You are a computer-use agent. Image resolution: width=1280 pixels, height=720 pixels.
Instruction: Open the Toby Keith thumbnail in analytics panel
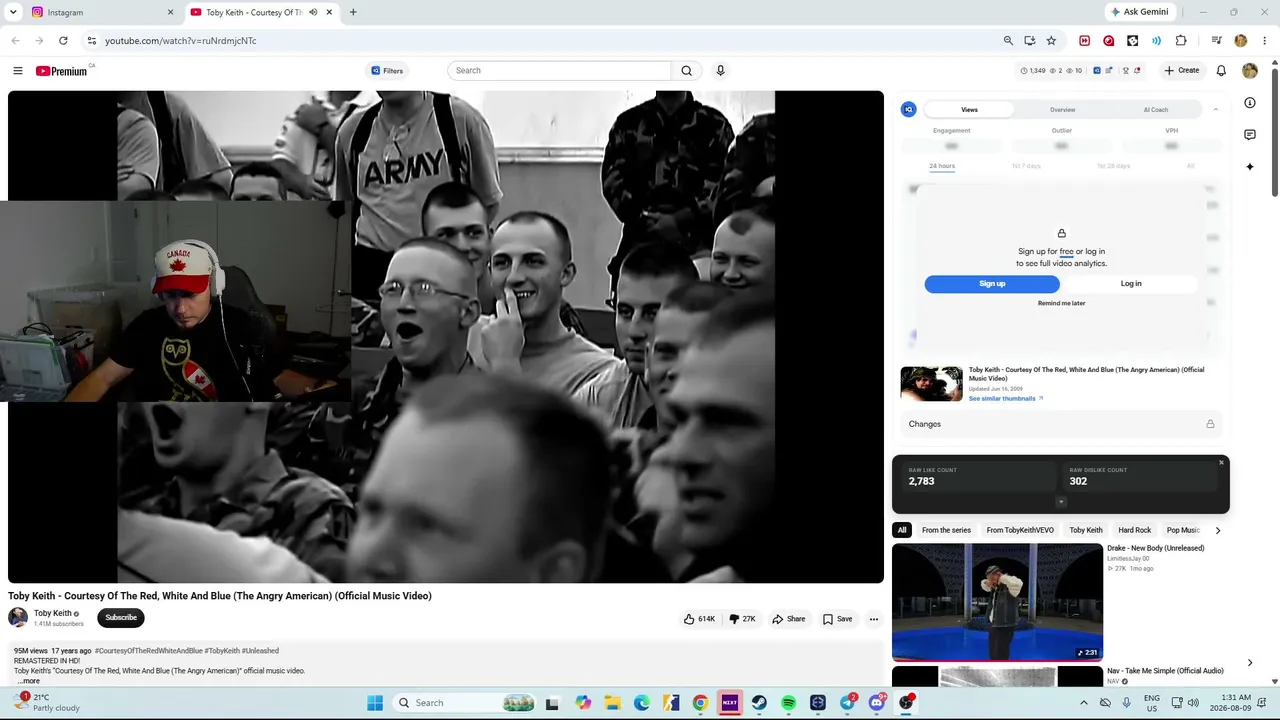click(931, 384)
